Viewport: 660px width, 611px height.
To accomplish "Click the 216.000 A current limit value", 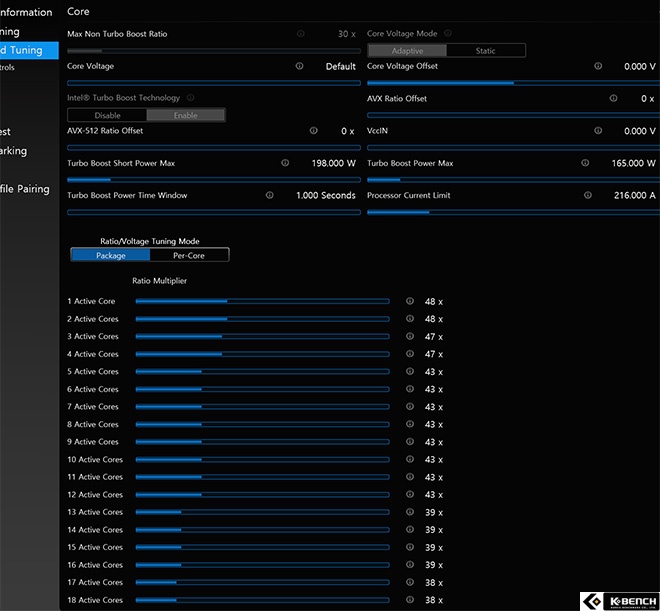I will tap(635, 195).
